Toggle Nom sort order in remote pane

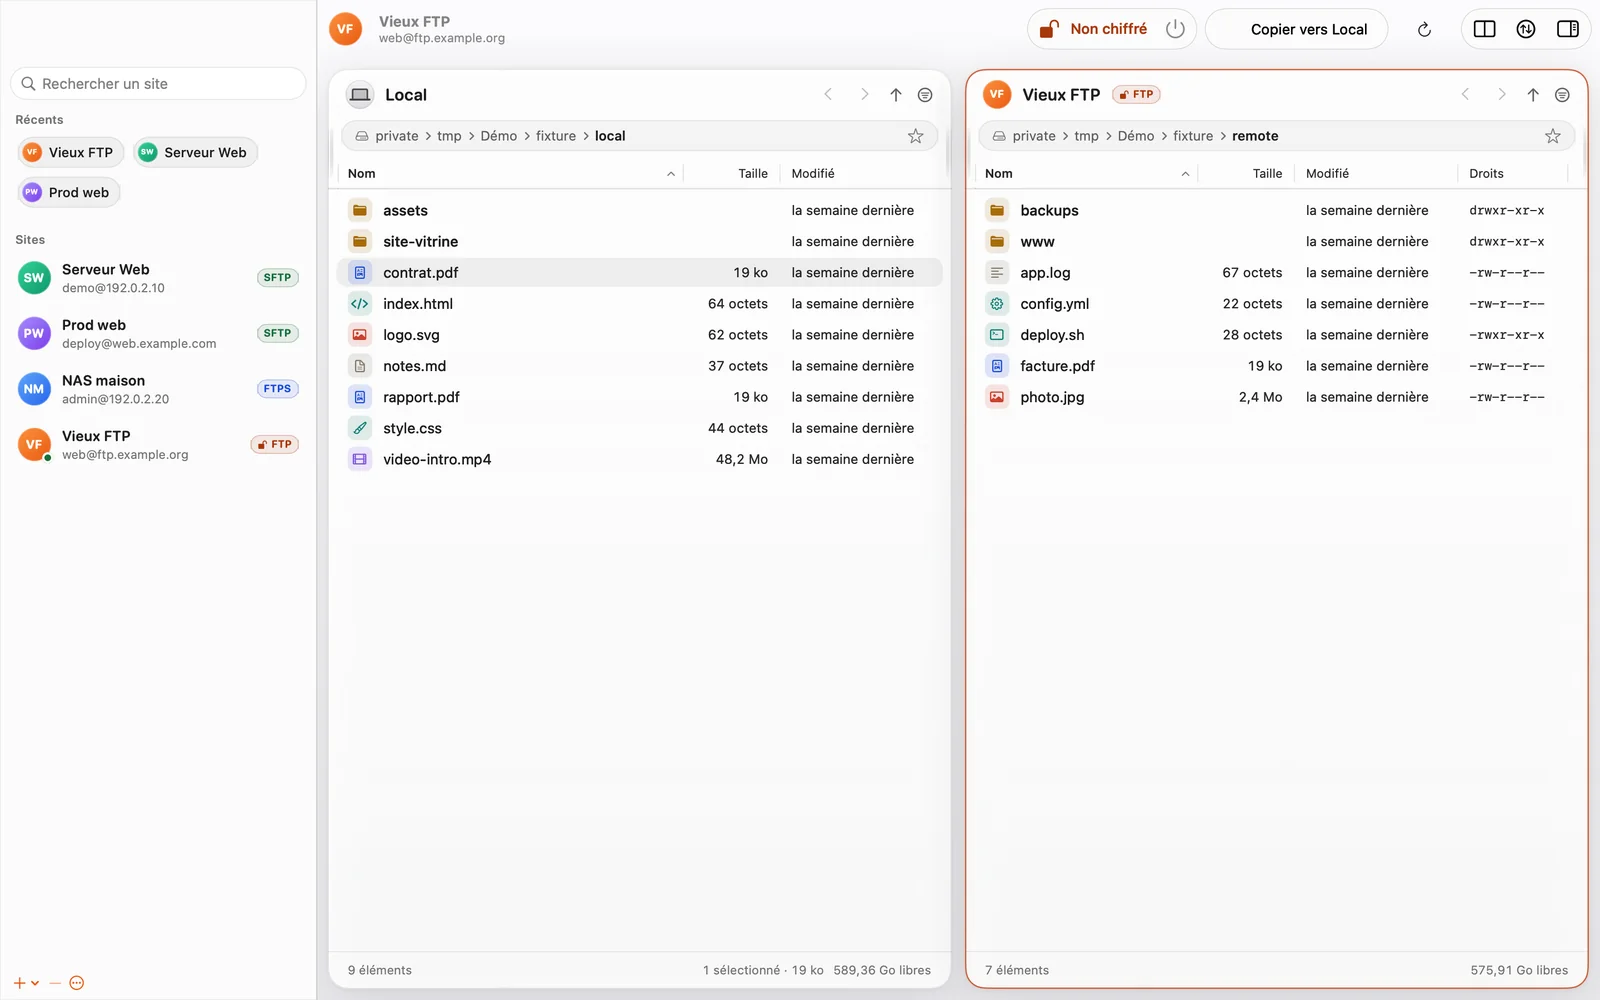pyautogui.click(x=1087, y=174)
